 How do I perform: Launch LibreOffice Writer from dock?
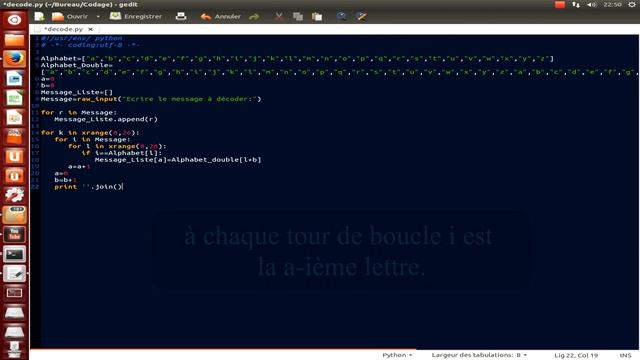(14, 78)
